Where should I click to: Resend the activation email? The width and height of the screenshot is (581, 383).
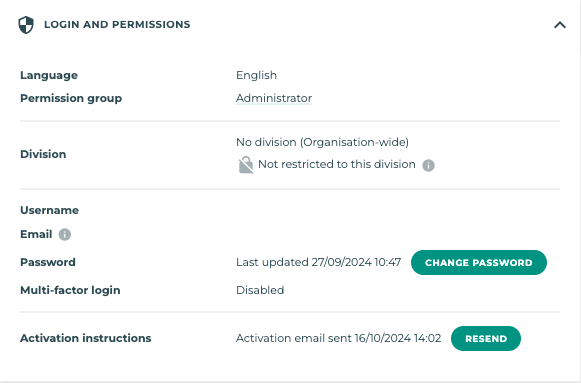[486, 339]
